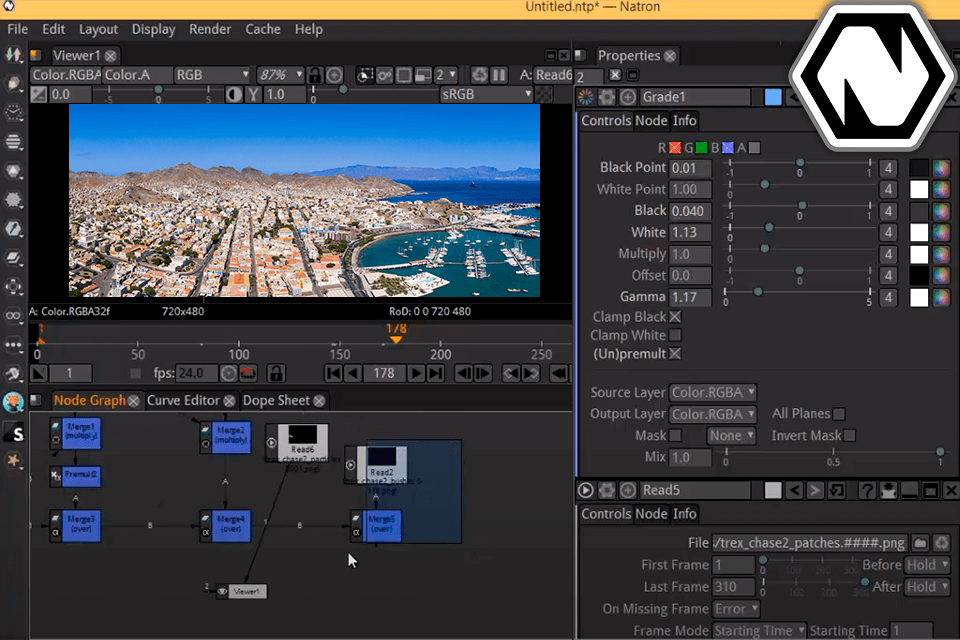This screenshot has width=960, height=640.
Task: Enable the Mask checkbox
Action: pyautogui.click(x=675, y=435)
